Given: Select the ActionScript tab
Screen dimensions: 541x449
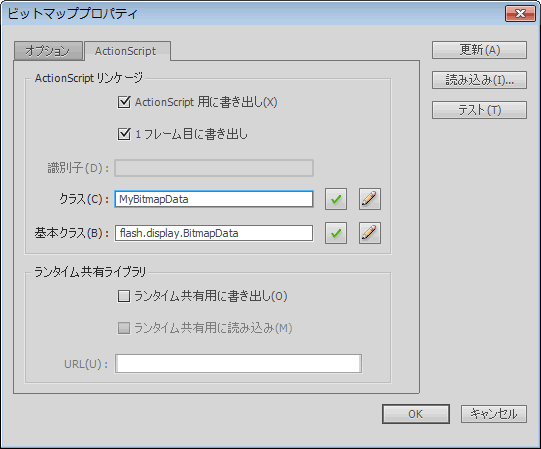Looking at the screenshot, I should coord(127,51).
